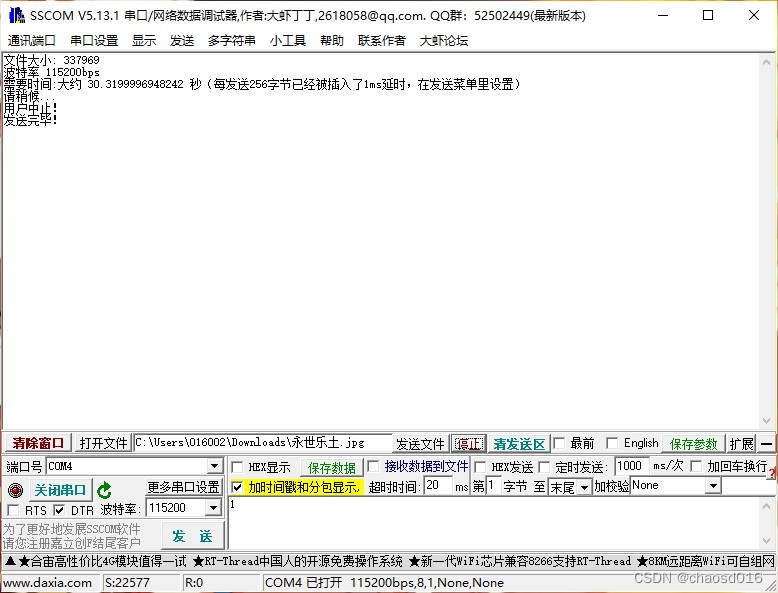Open the 加校验 None dropdown
The height and width of the screenshot is (593, 778).
(713, 486)
